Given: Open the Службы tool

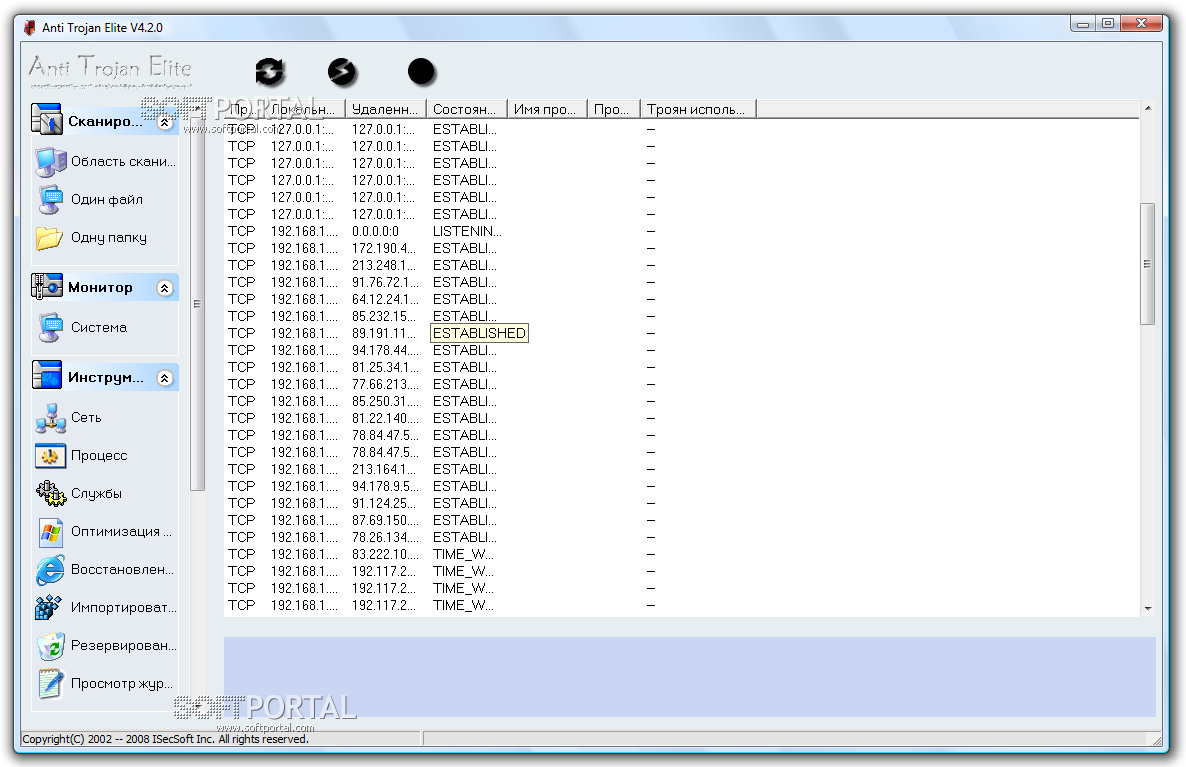Looking at the screenshot, I should point(96,493).
